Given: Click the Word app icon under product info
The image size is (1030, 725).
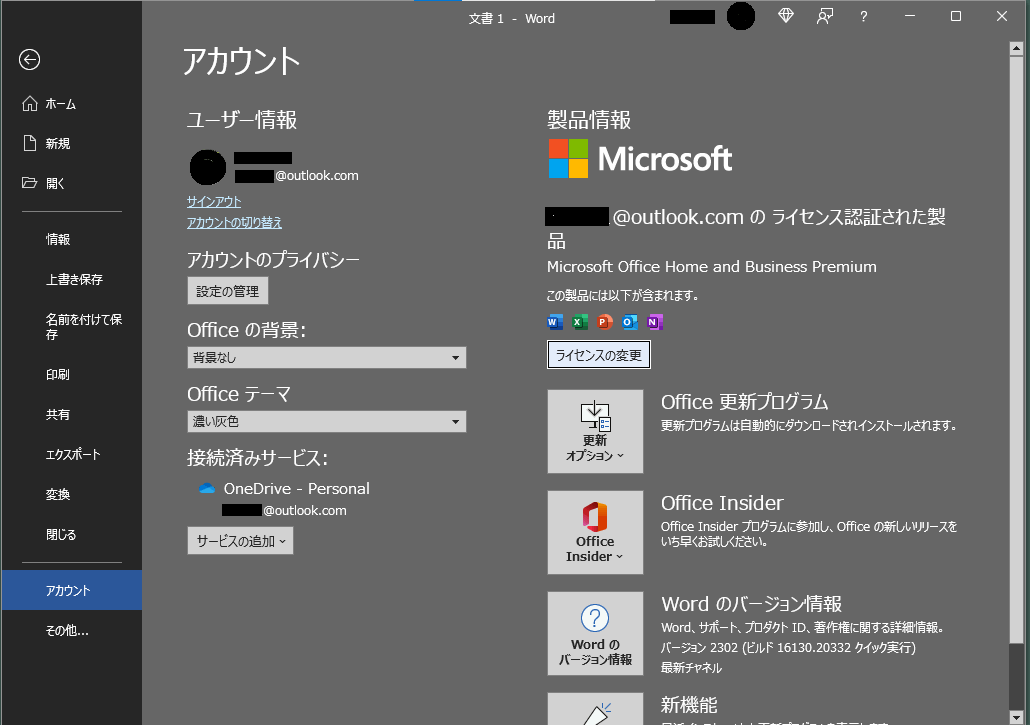Looking at the screenshot, I should [555, 322].
